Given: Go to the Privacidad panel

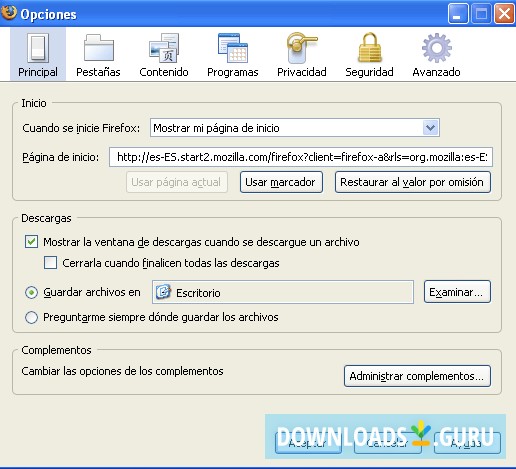Looking at the screenshot, I should point(302,54).
